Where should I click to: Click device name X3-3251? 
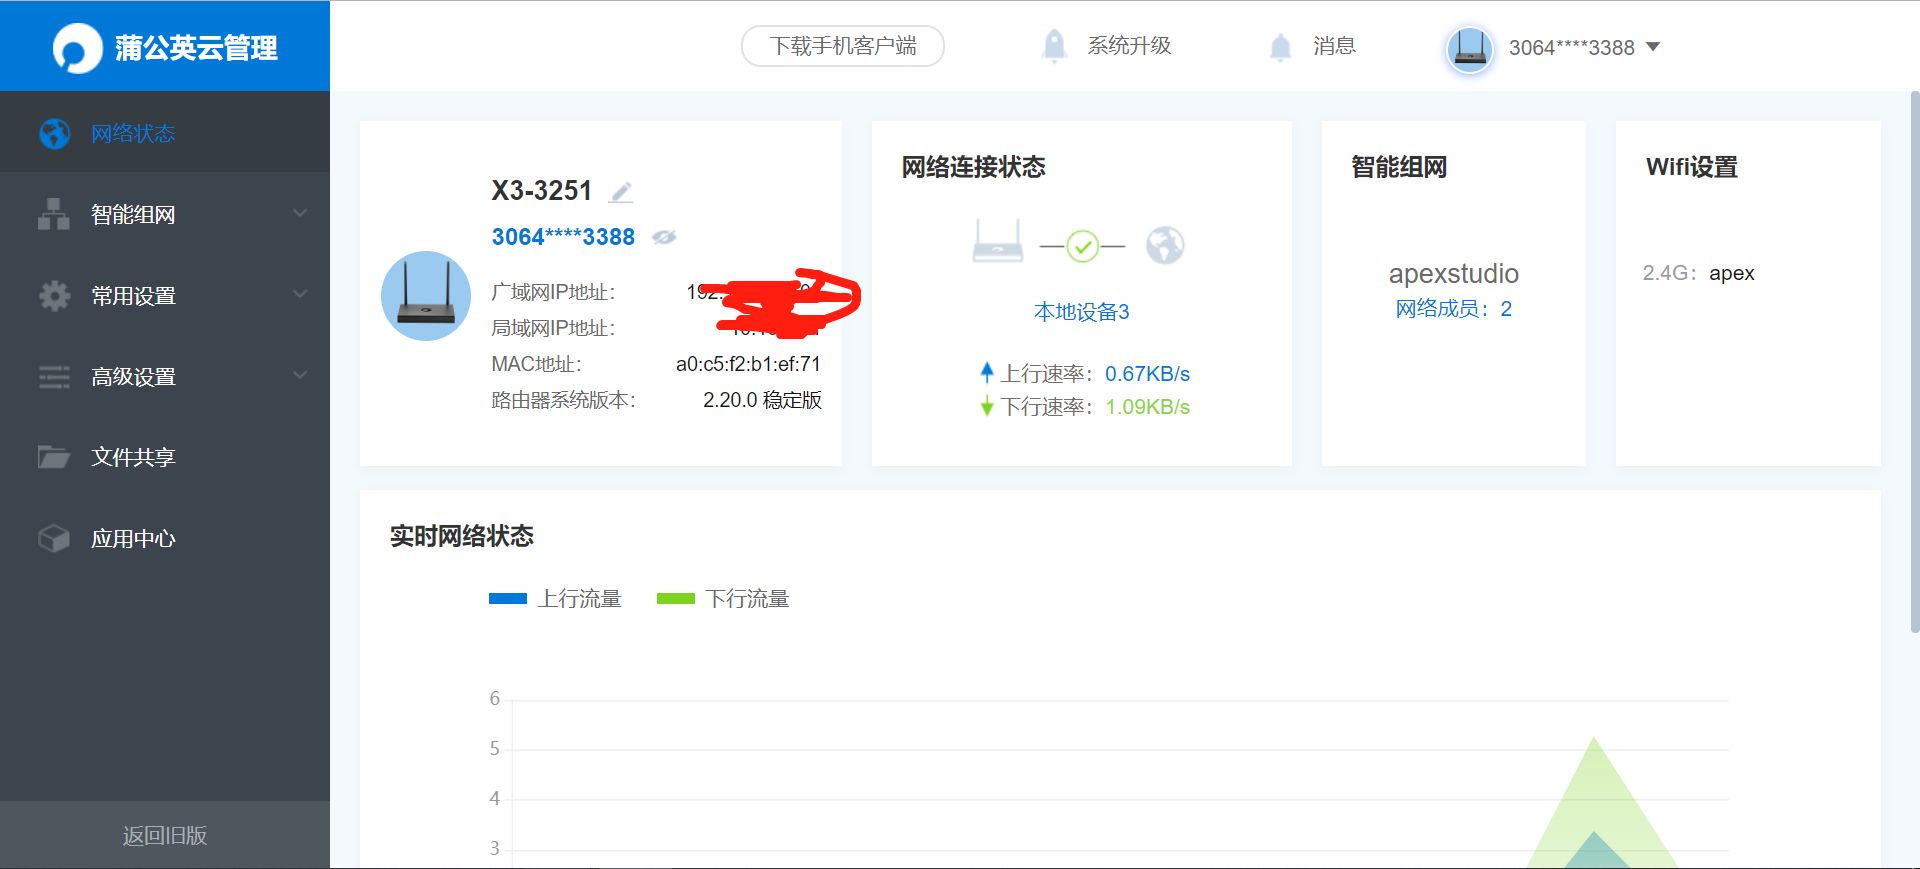(x=541, y=190)
